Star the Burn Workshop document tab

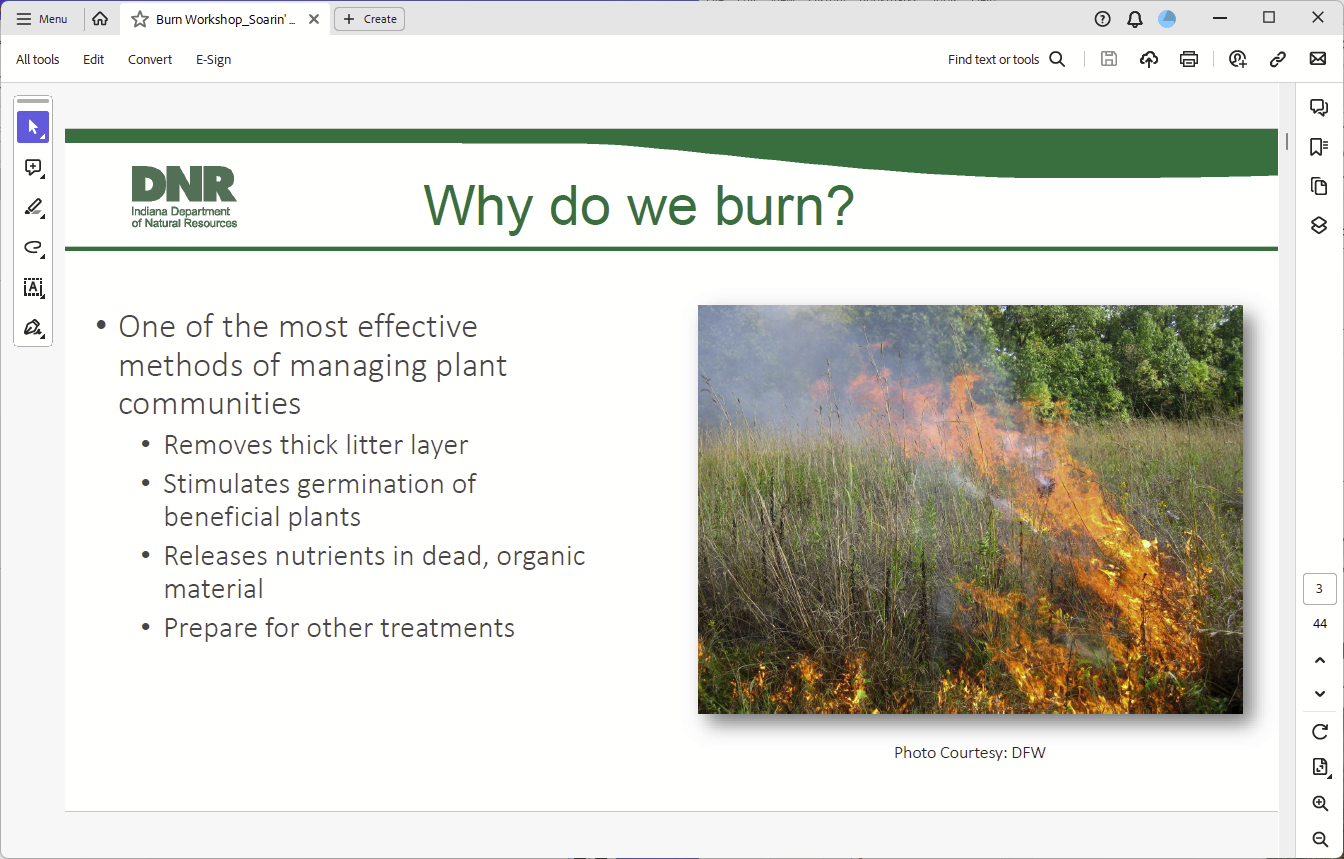pyautogui.click(x=140, y=19)
